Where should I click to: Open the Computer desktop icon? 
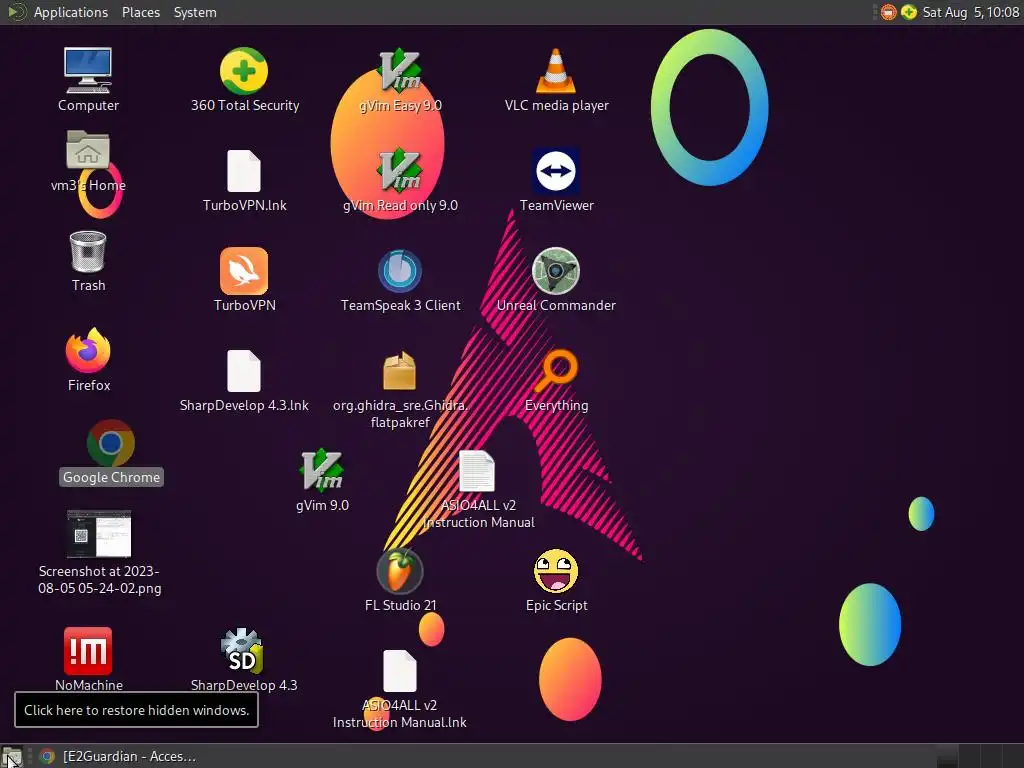pos(88,71)
